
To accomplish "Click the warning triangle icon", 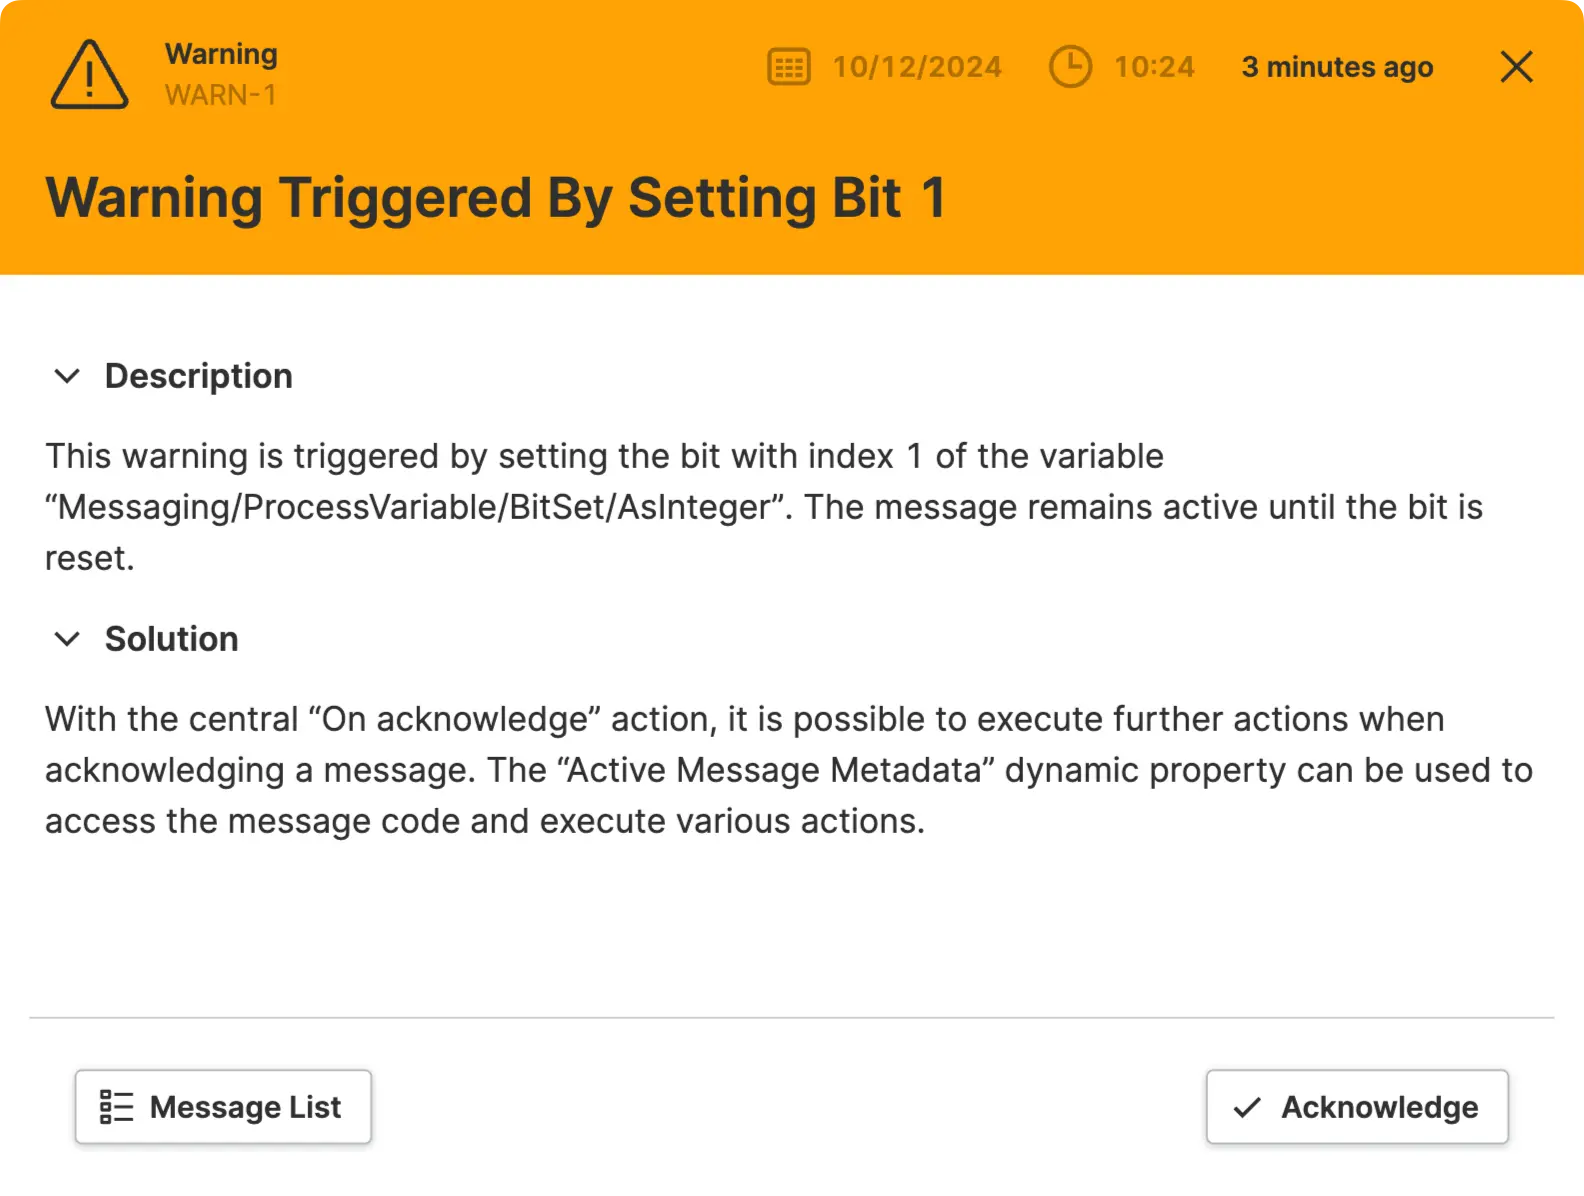I will (89, 74).
